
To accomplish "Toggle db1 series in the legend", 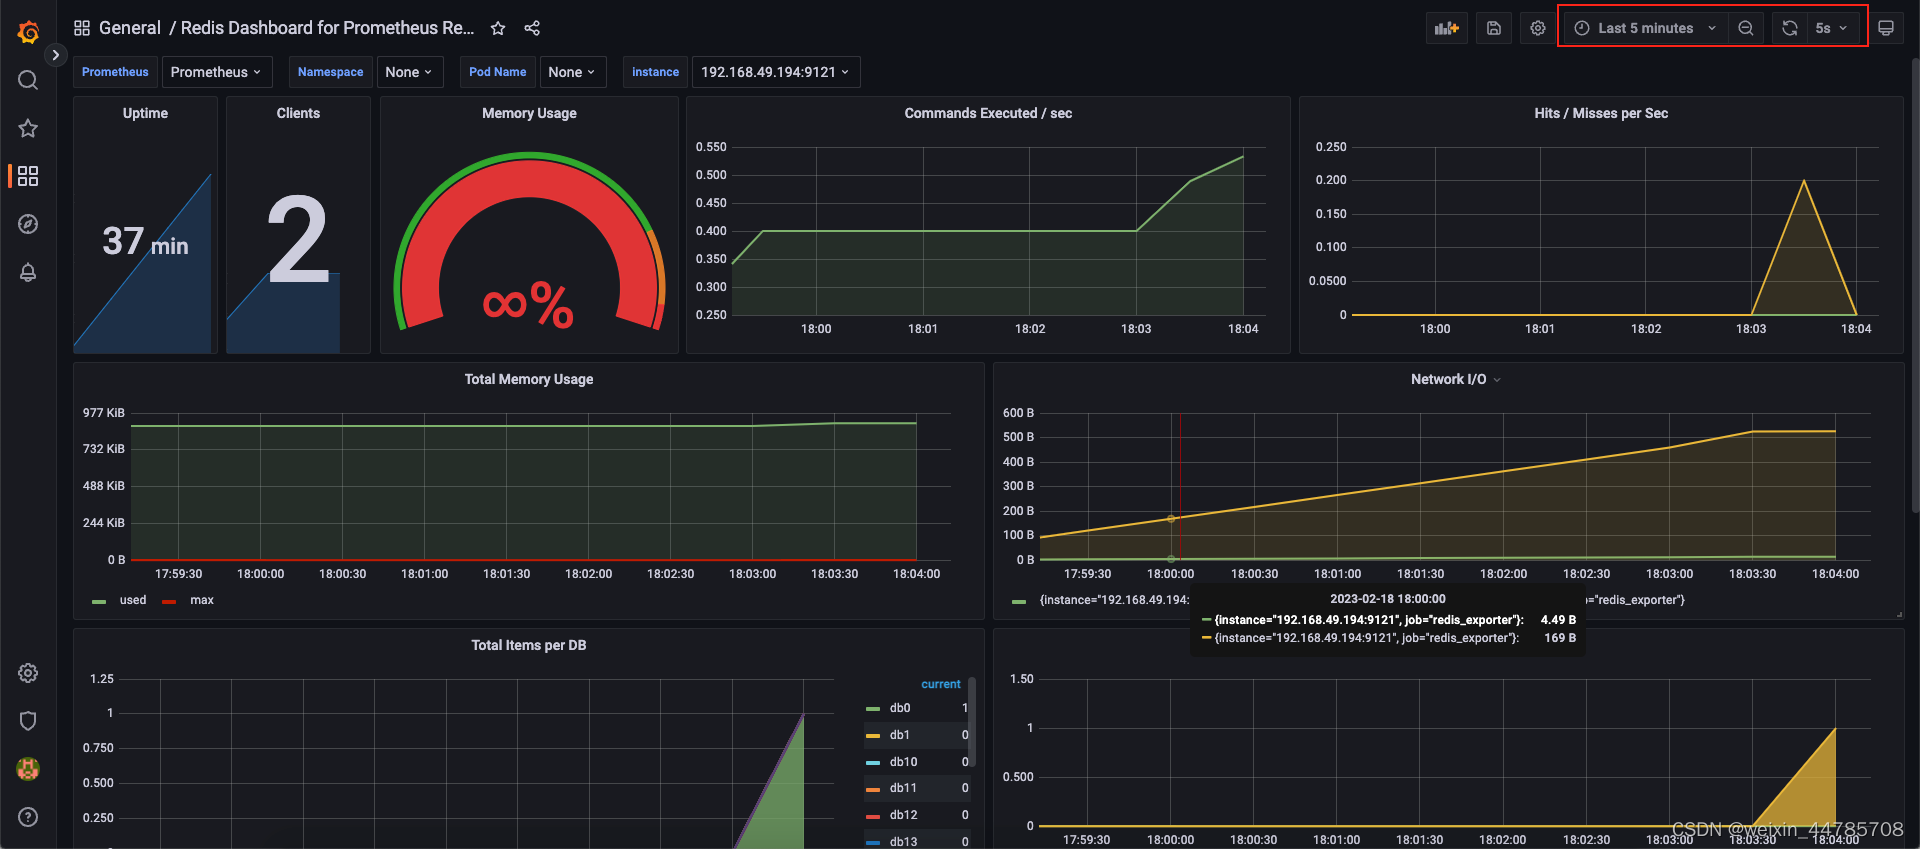I will [x=900, y=735].
